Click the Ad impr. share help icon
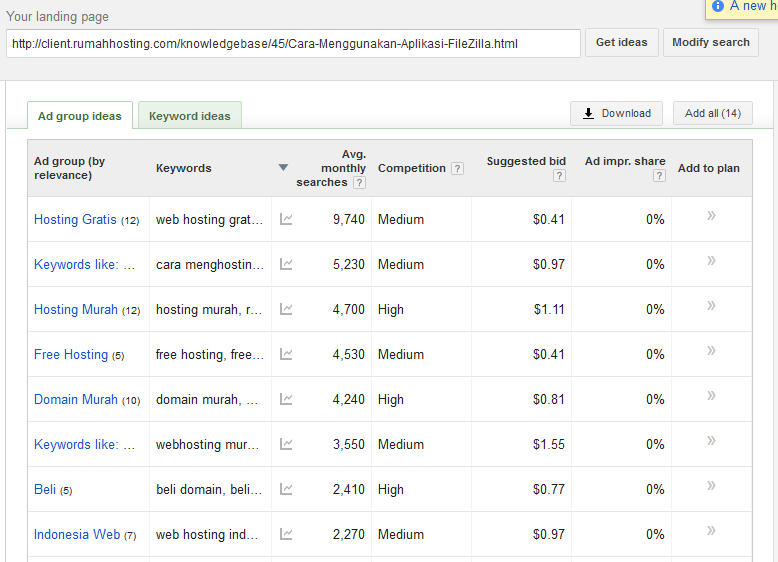 coord(659,176)
